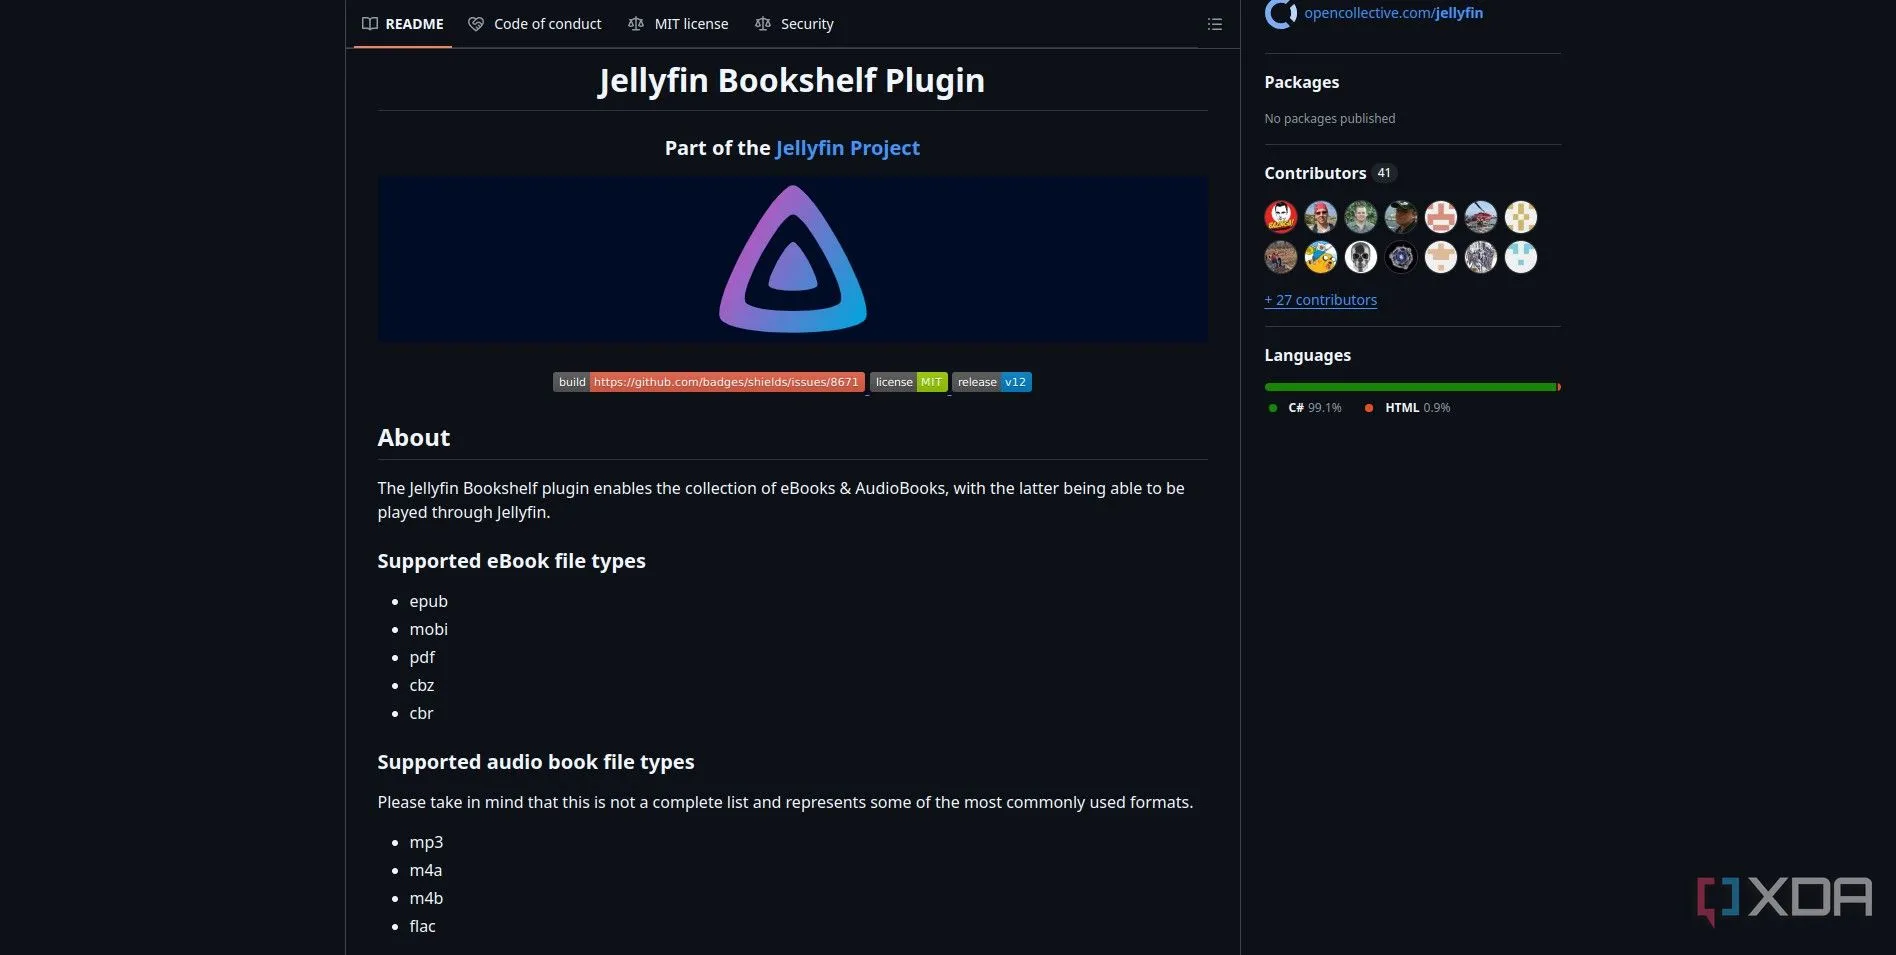
Task: Click the mobi list item
Action: coord(428,629)
